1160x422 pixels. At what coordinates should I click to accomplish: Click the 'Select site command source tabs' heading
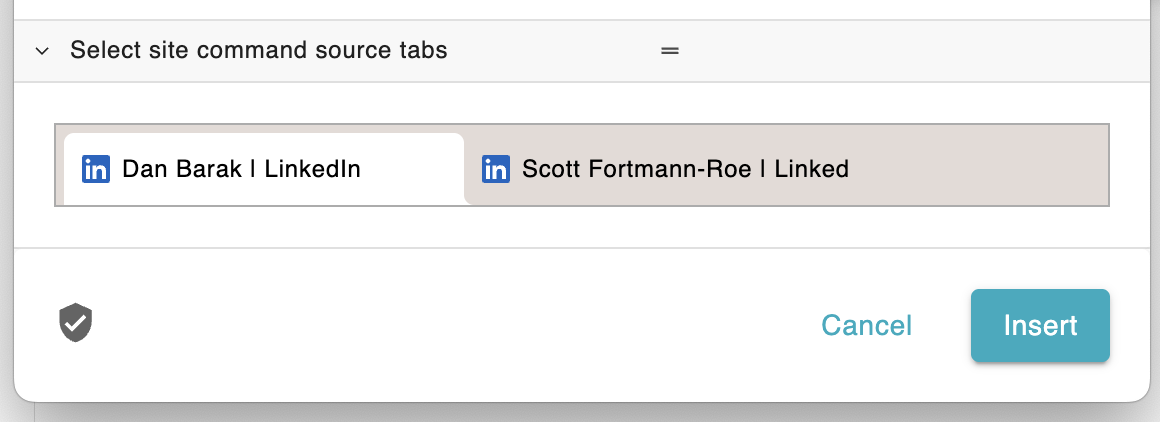(258, 50)
